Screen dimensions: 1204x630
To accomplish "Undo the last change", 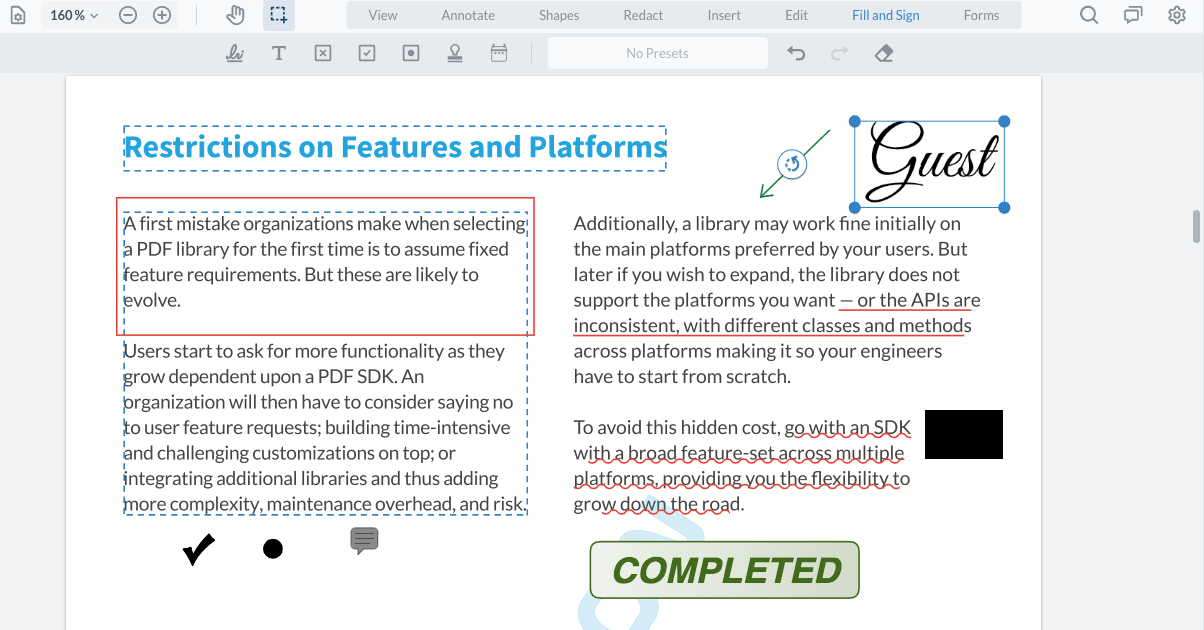I will pyautogui.click(x=795, y=52).
